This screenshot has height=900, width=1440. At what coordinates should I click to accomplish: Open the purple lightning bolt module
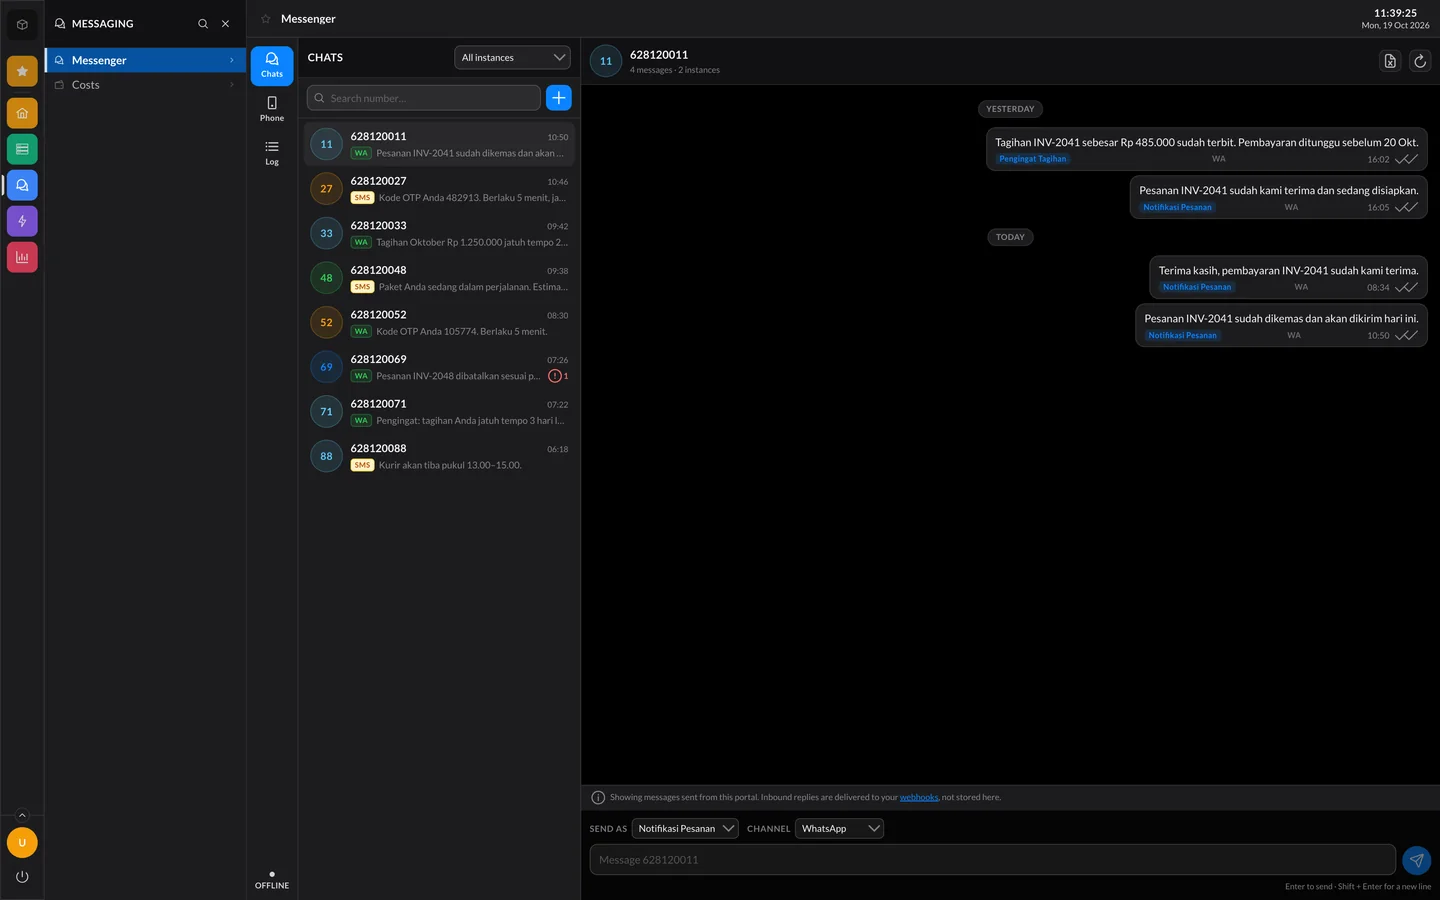tap(22, 221)
